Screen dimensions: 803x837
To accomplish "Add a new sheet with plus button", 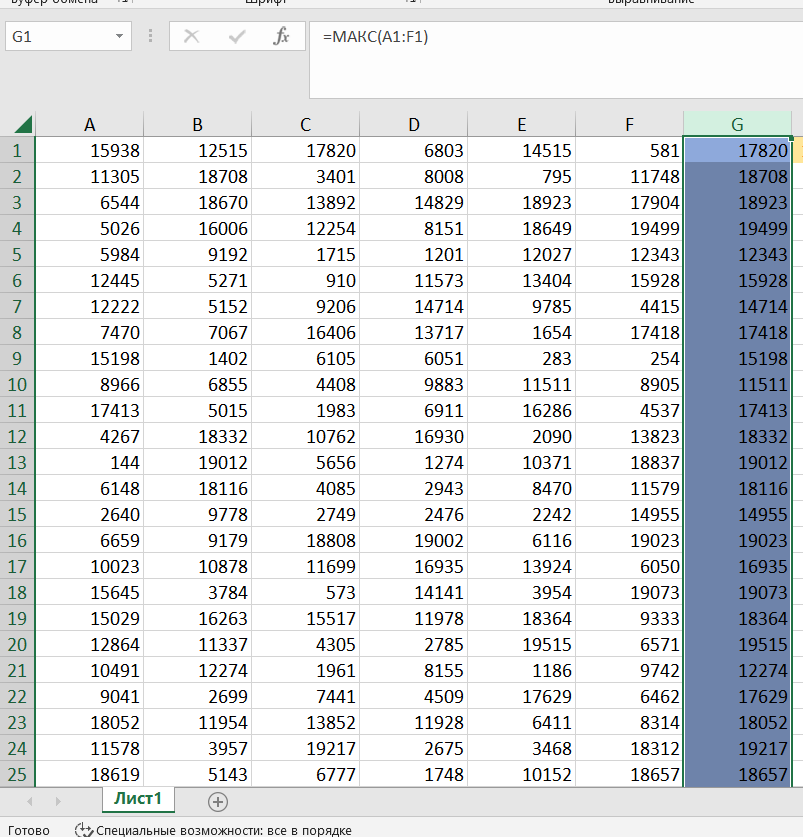I will tap(218, 801).
